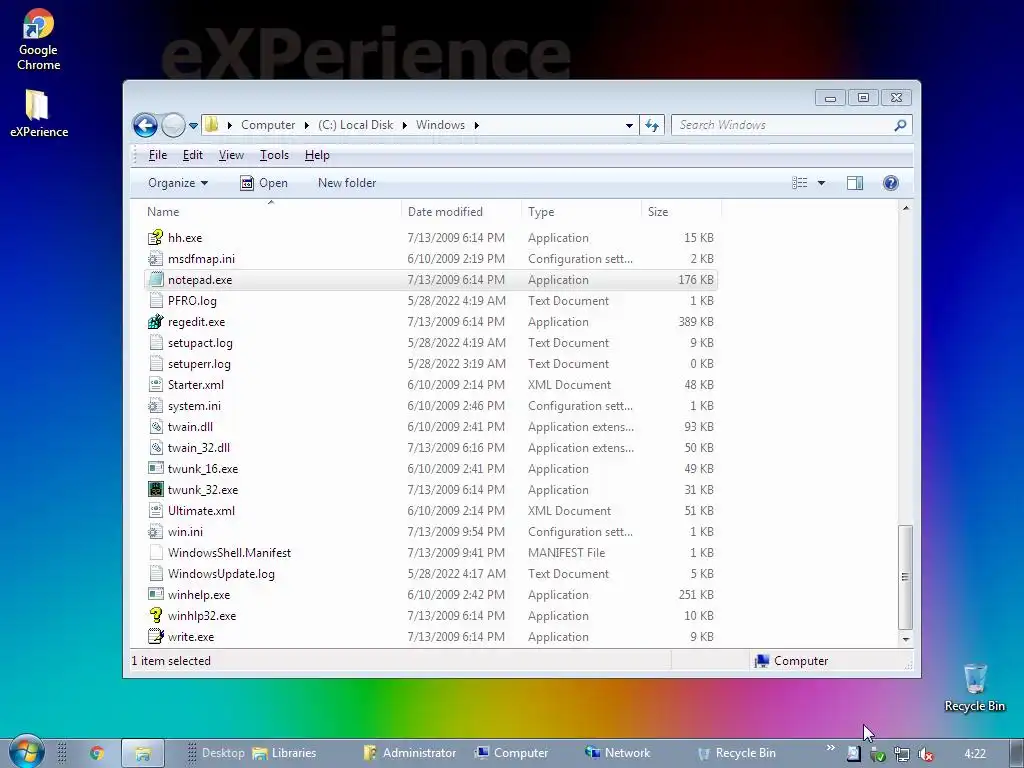
Task: Open Google Chrome desktop shortcut
Action: tap(38, 40)
